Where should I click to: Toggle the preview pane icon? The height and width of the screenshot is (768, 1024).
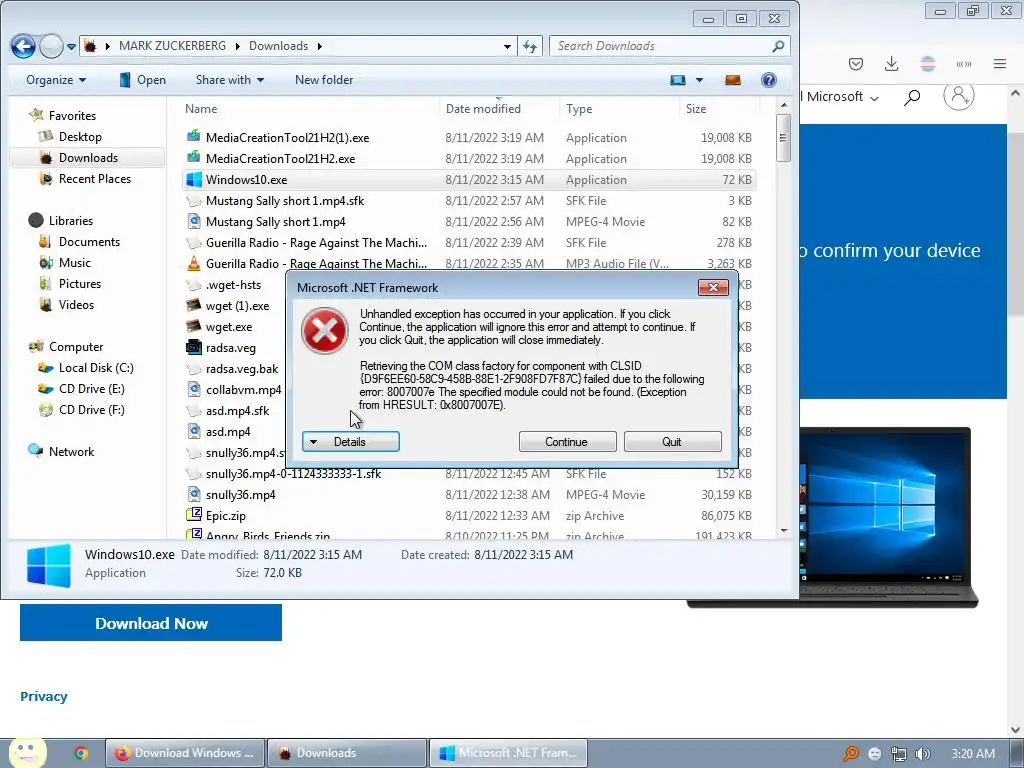(x=733, y=80)
